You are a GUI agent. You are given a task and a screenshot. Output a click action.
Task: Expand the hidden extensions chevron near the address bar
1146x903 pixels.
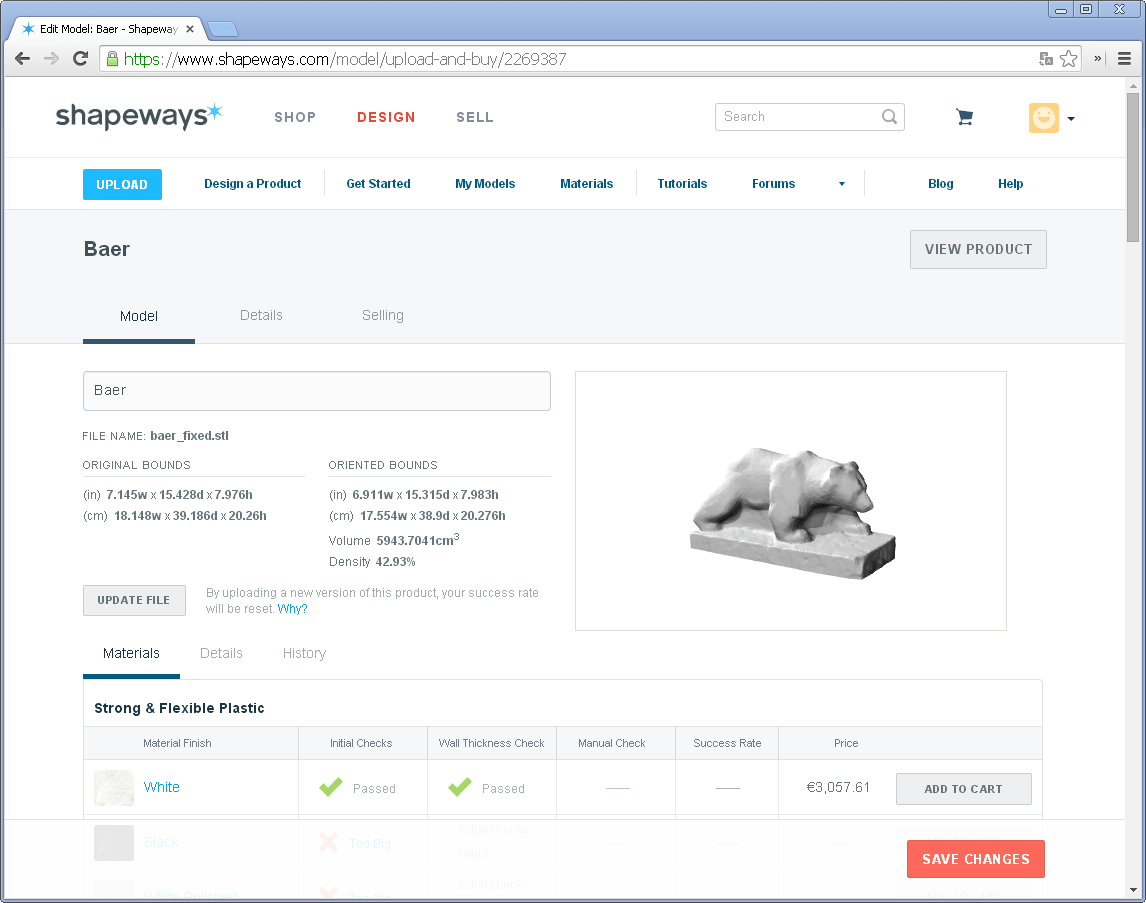(1095, 59)
